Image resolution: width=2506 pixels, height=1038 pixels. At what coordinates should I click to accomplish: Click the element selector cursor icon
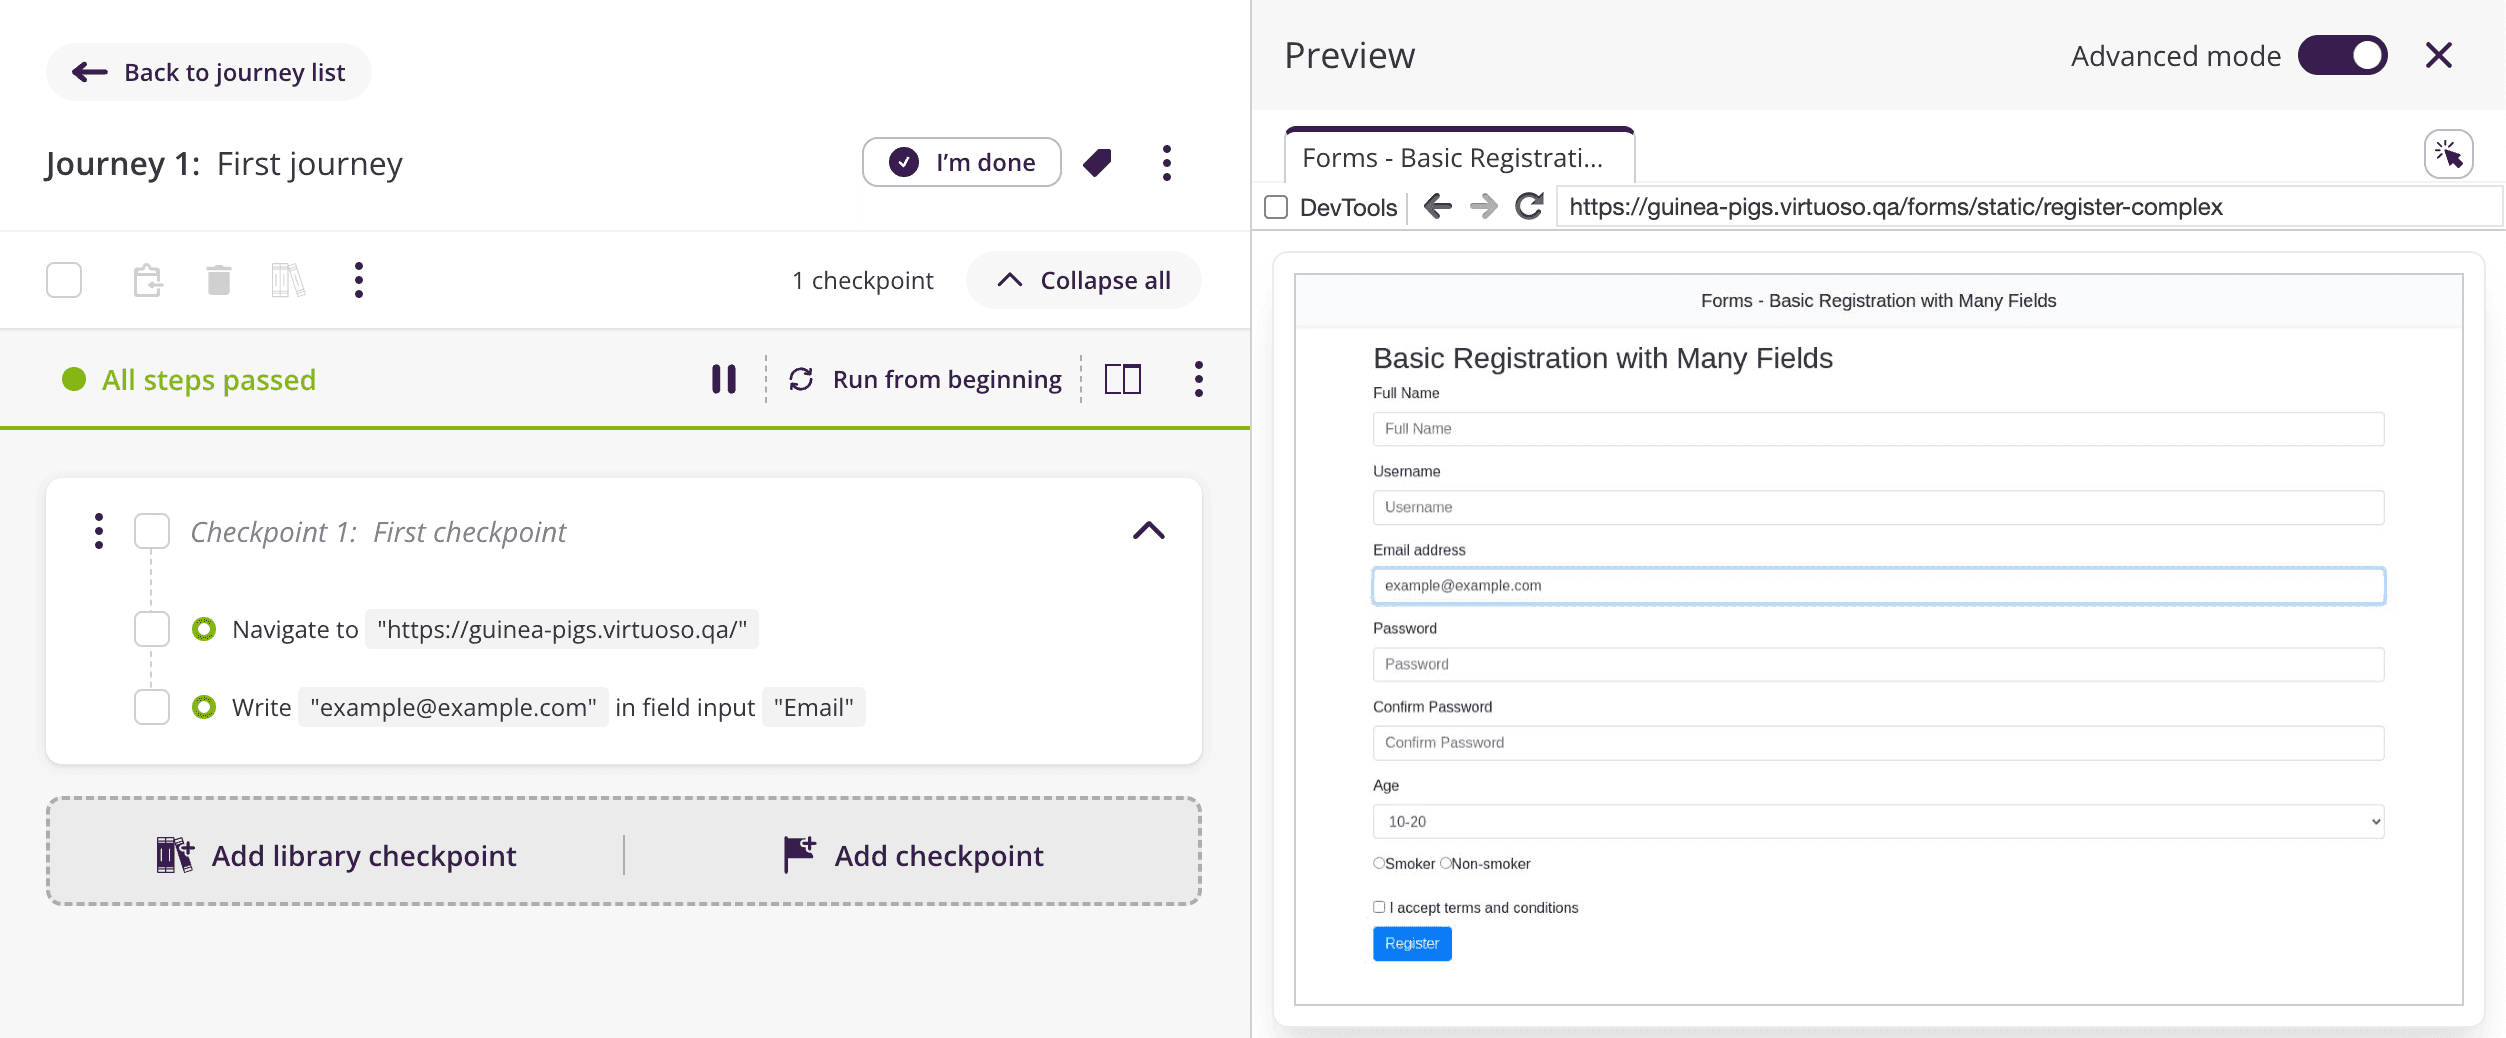pos(2448,155)
